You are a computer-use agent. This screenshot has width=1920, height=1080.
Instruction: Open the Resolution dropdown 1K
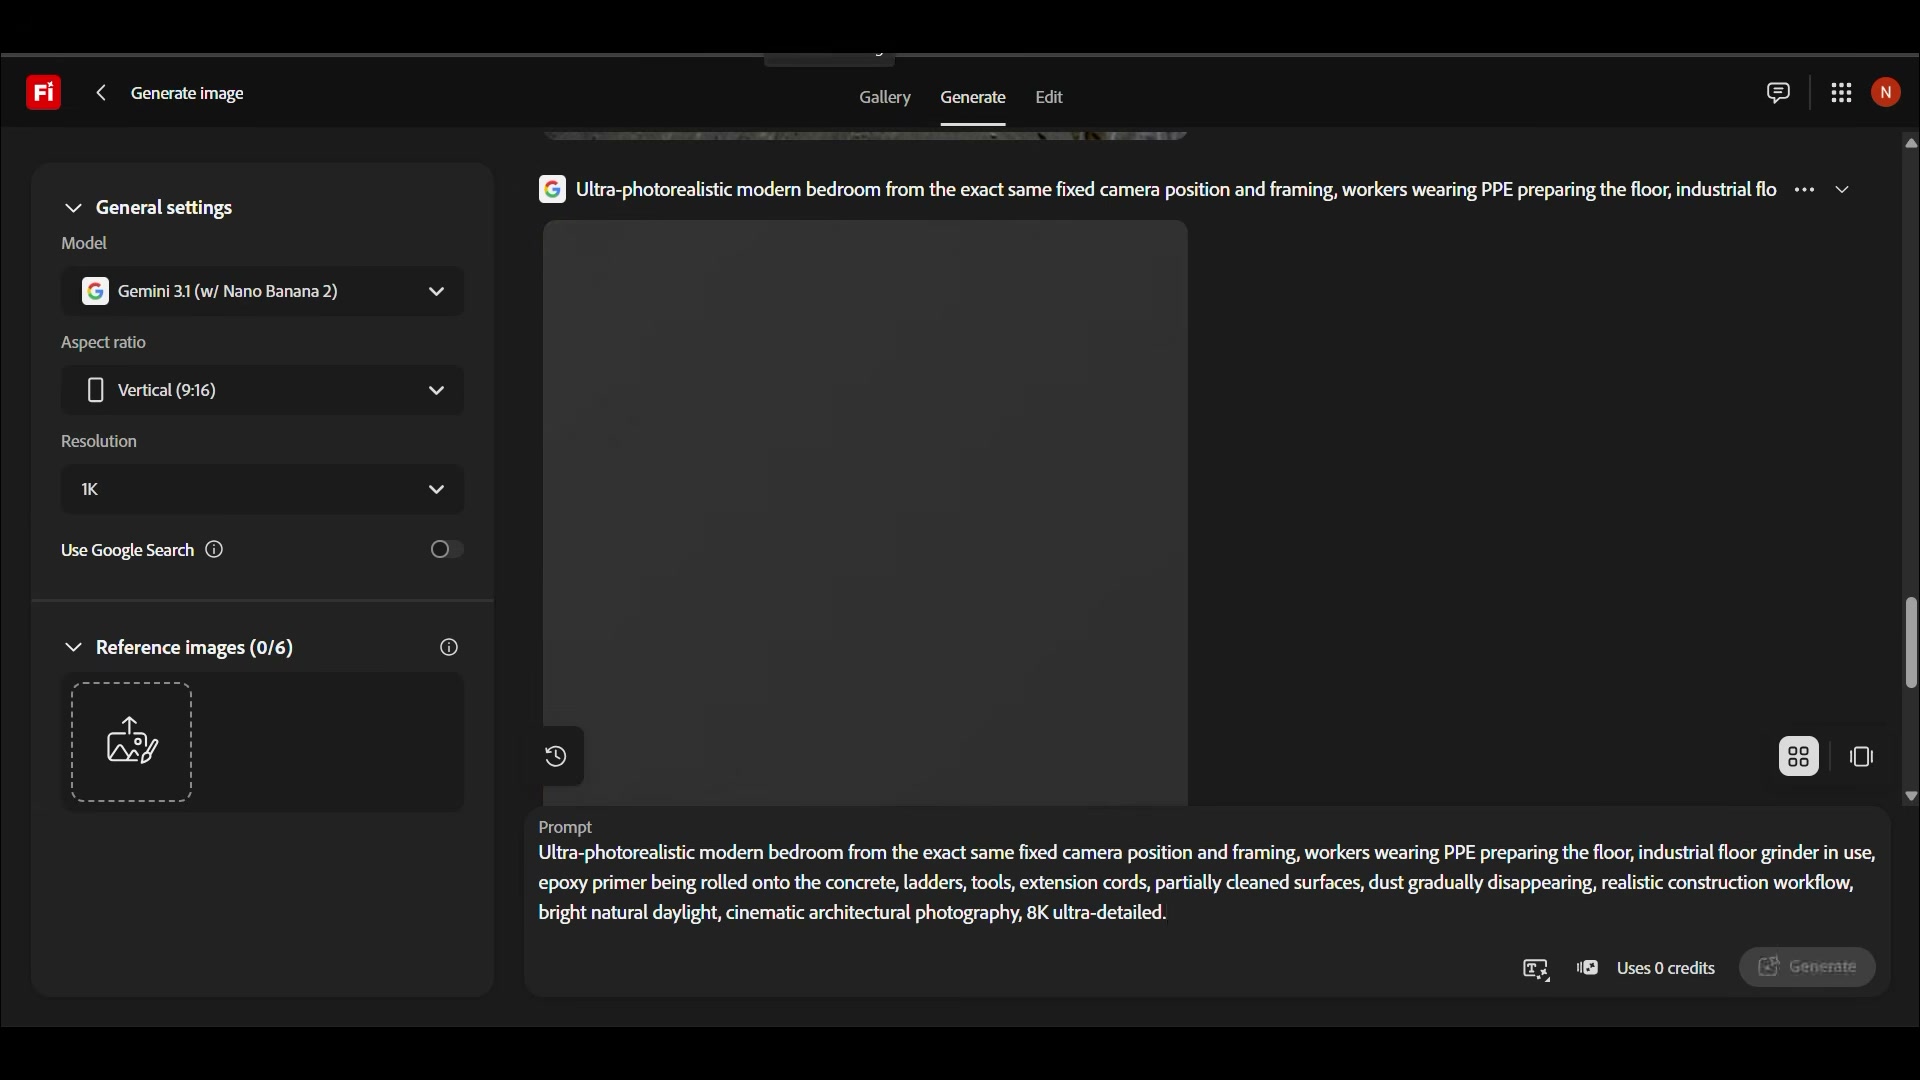[263, 490]
